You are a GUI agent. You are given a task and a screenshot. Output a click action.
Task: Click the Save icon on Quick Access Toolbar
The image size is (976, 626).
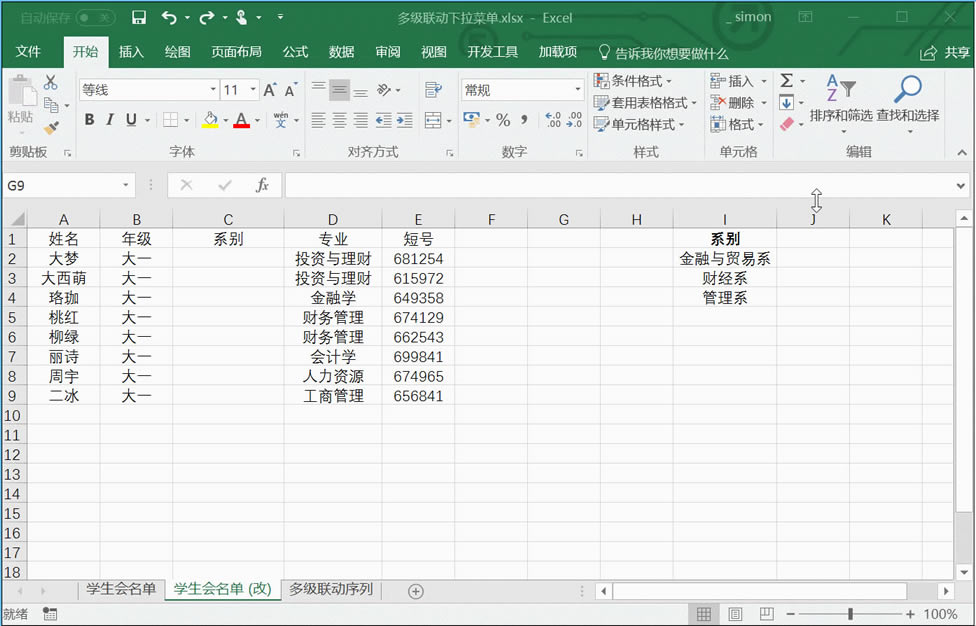(x=137, y=17)
